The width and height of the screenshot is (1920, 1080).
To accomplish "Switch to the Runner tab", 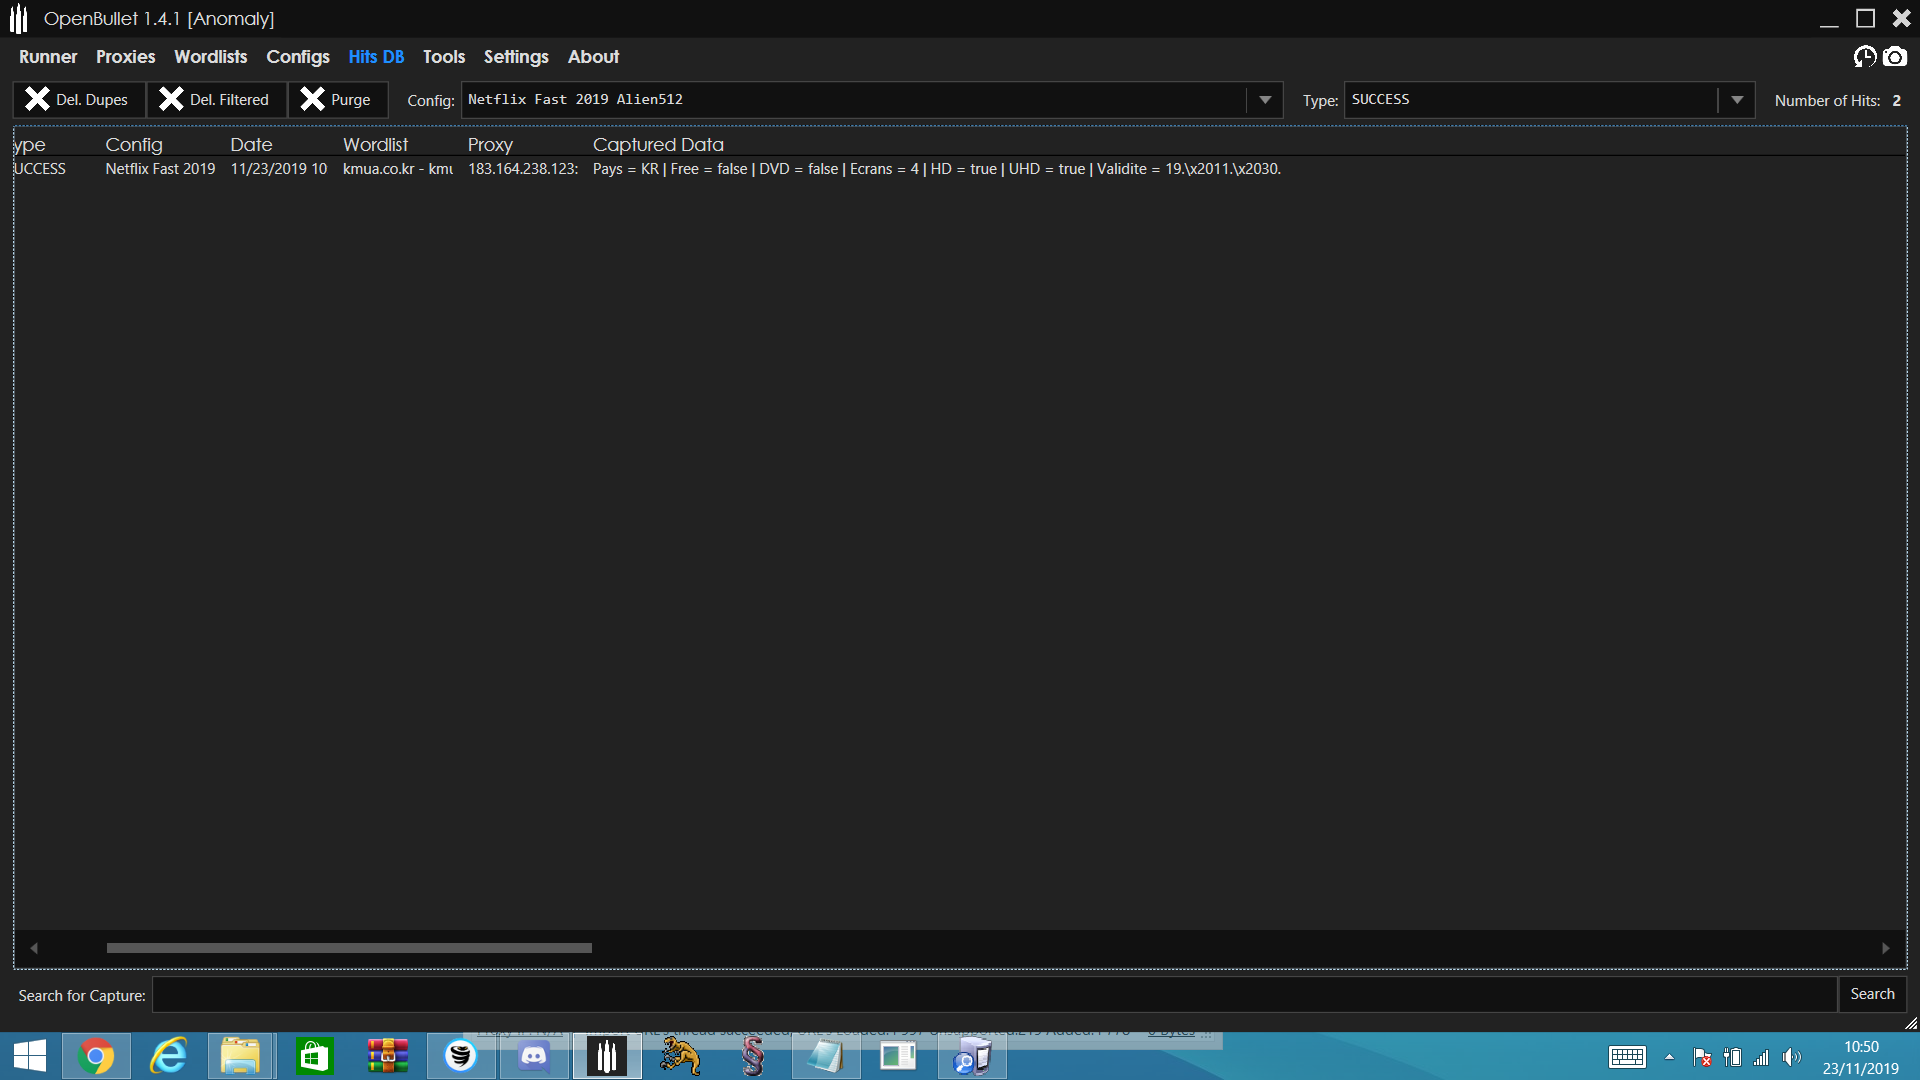I will click(48, 57).
